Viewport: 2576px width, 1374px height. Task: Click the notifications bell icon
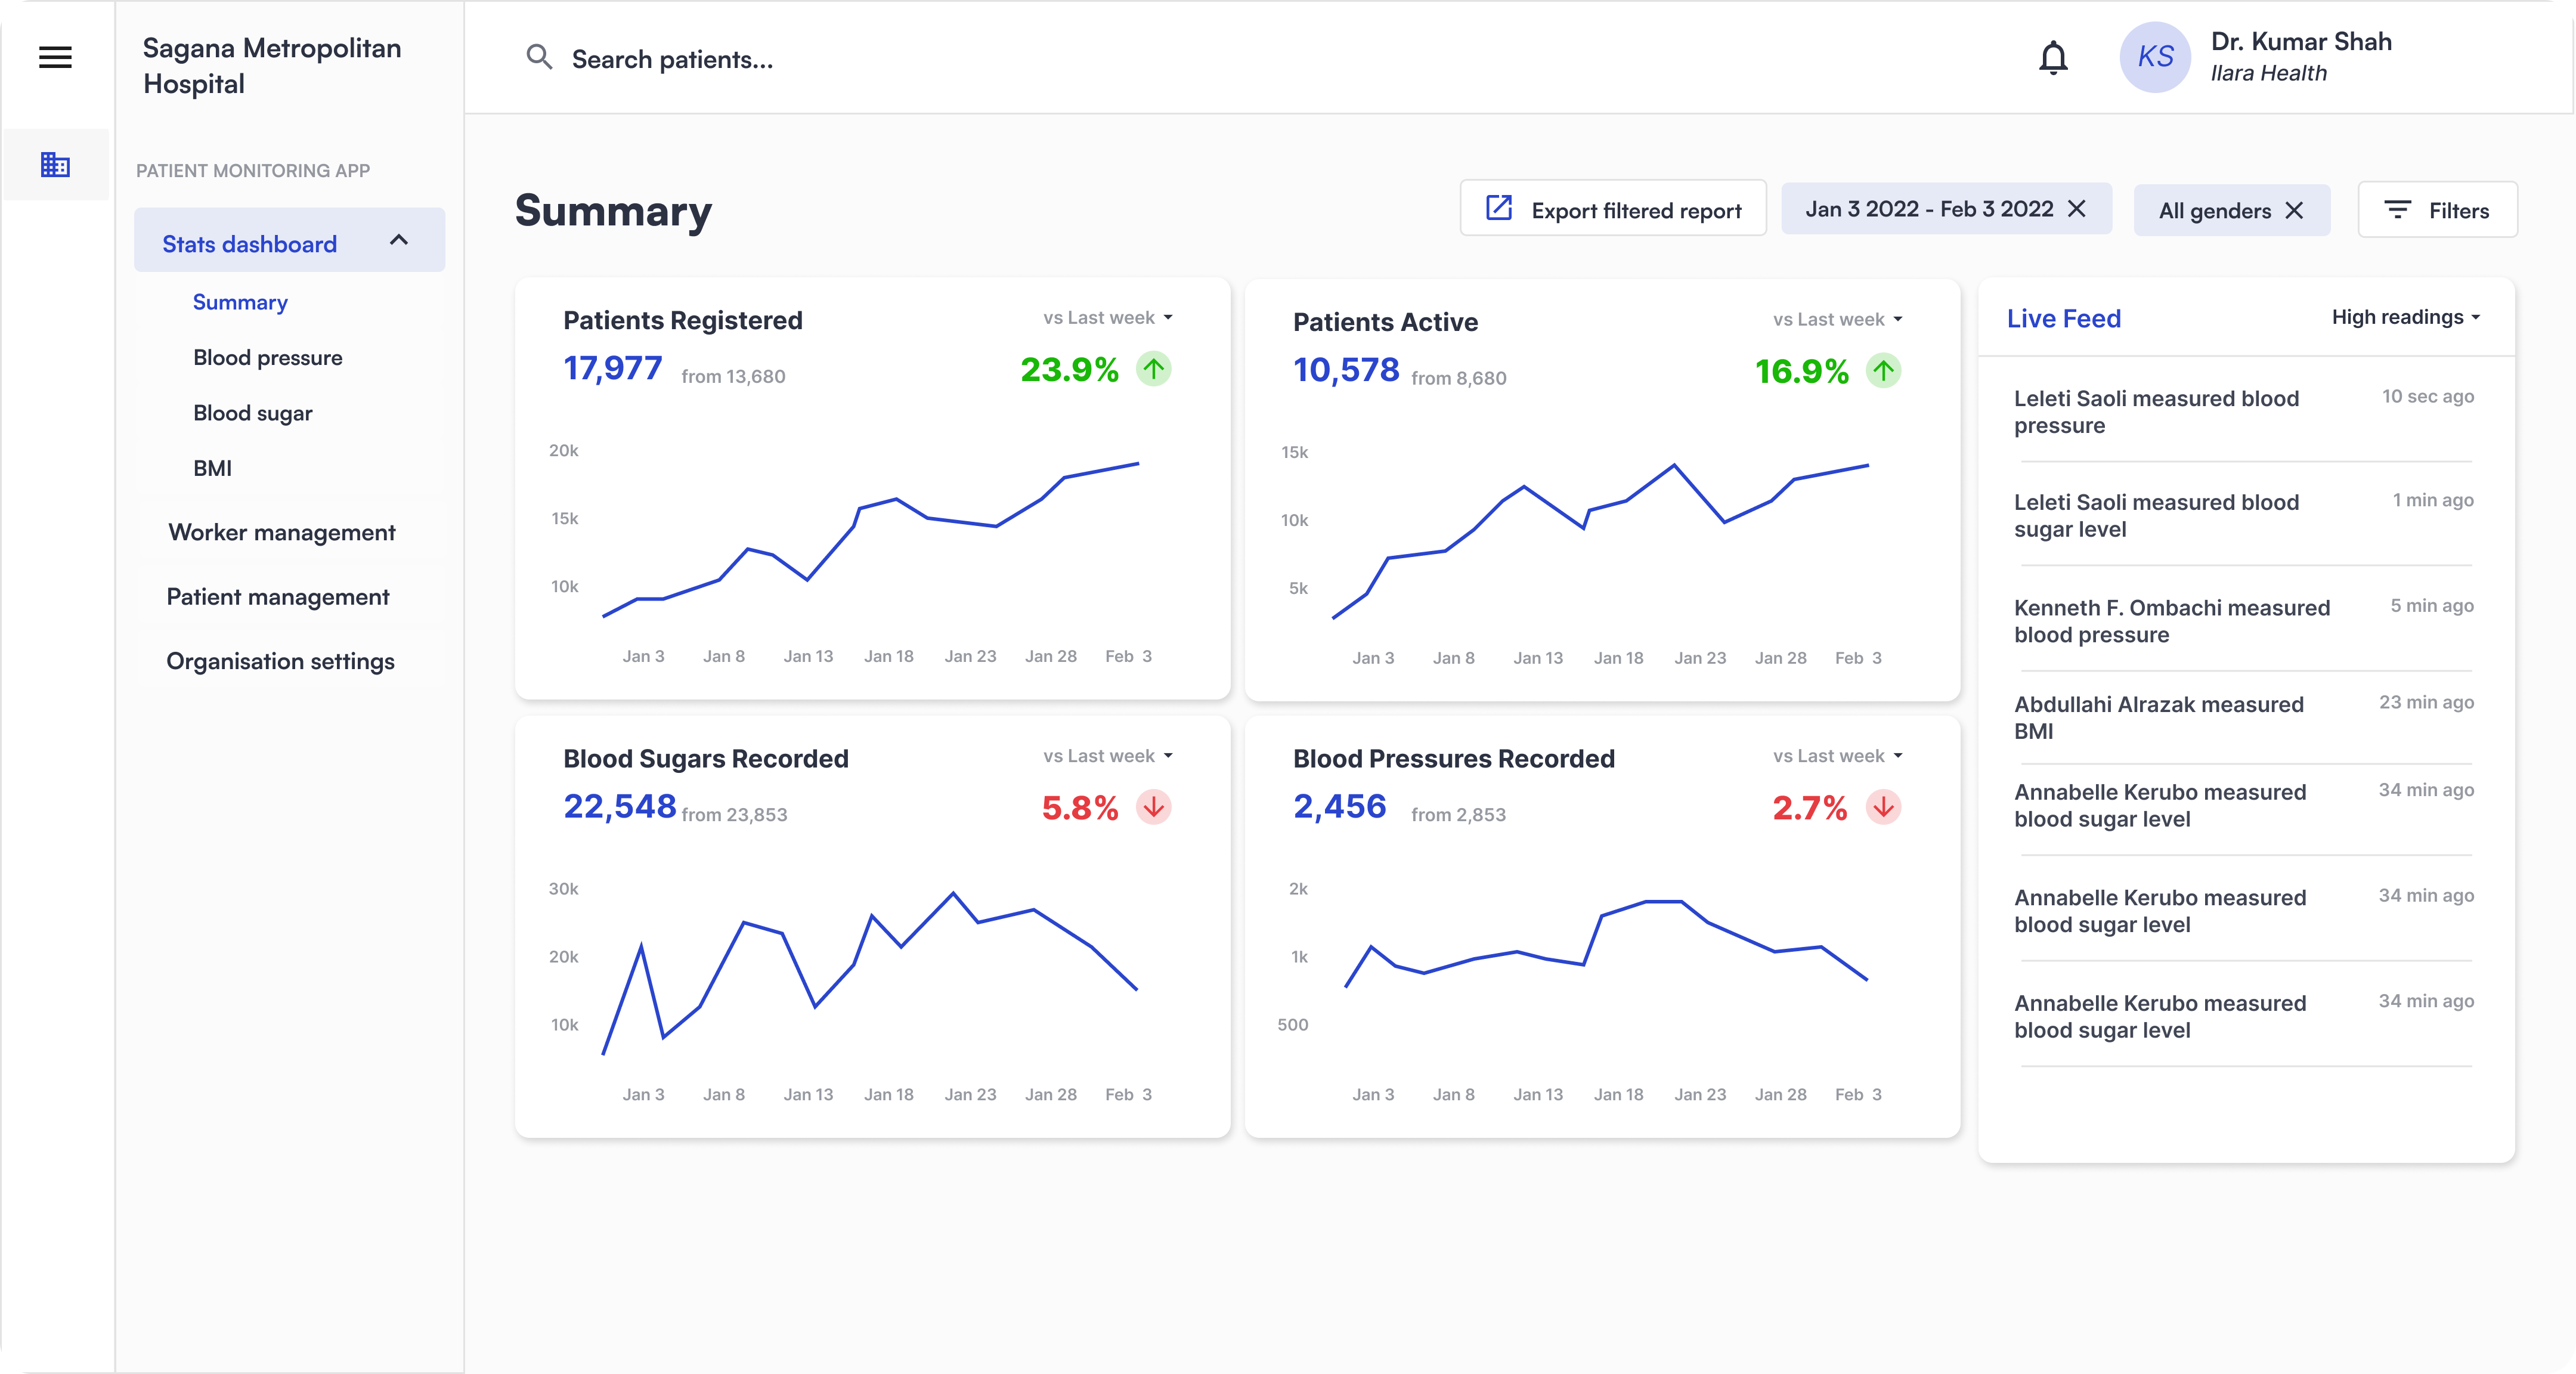point(2053,58)
